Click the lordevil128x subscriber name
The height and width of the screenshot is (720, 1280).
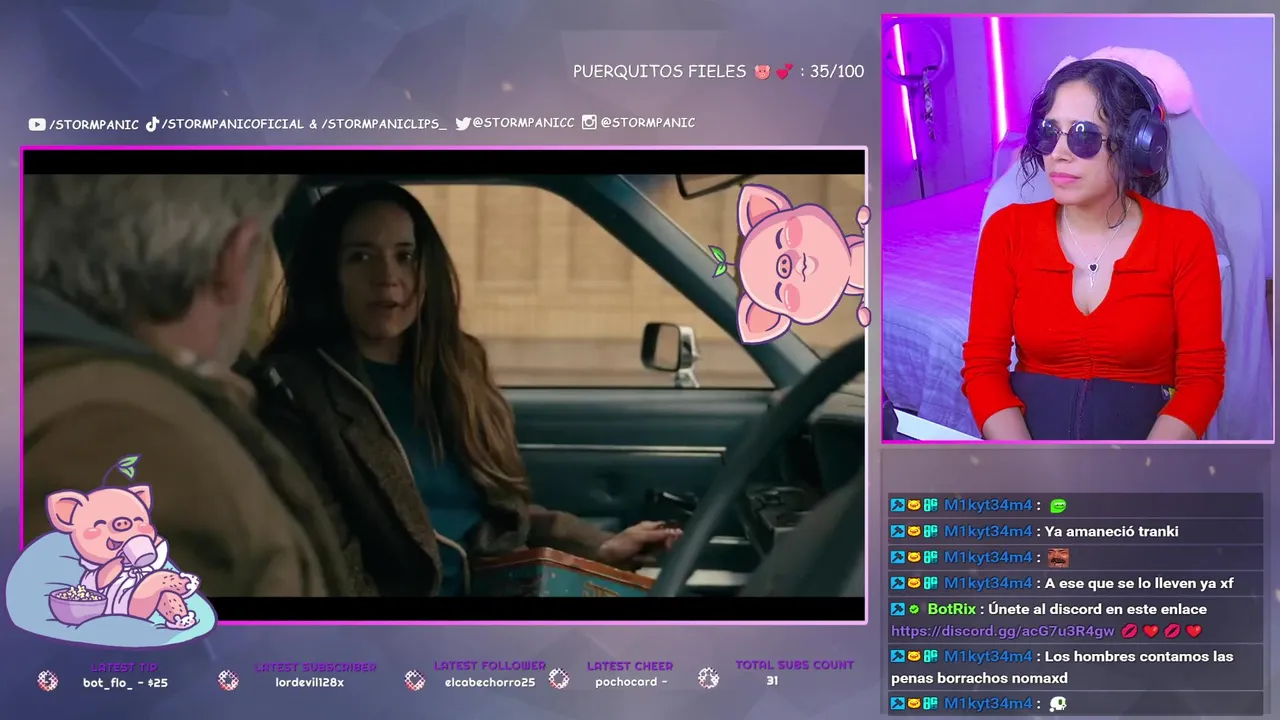pos(310,683)
